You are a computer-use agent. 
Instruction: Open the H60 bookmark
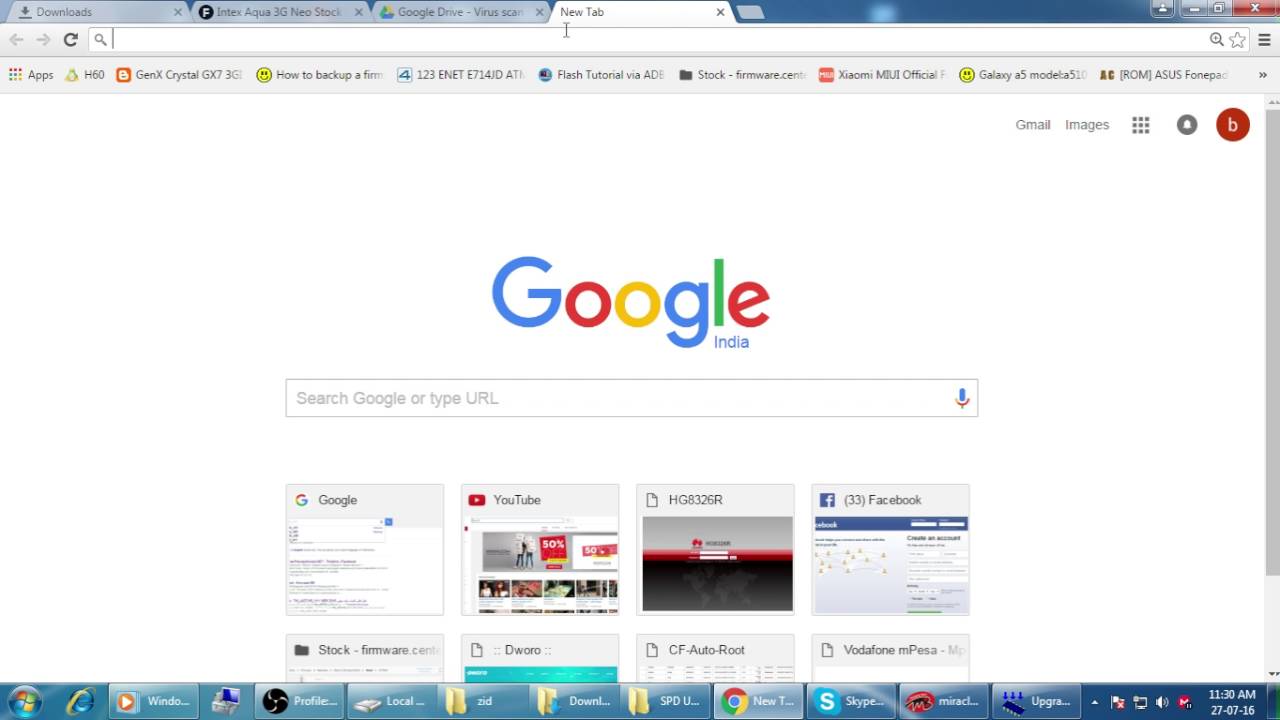coord(85,75)
